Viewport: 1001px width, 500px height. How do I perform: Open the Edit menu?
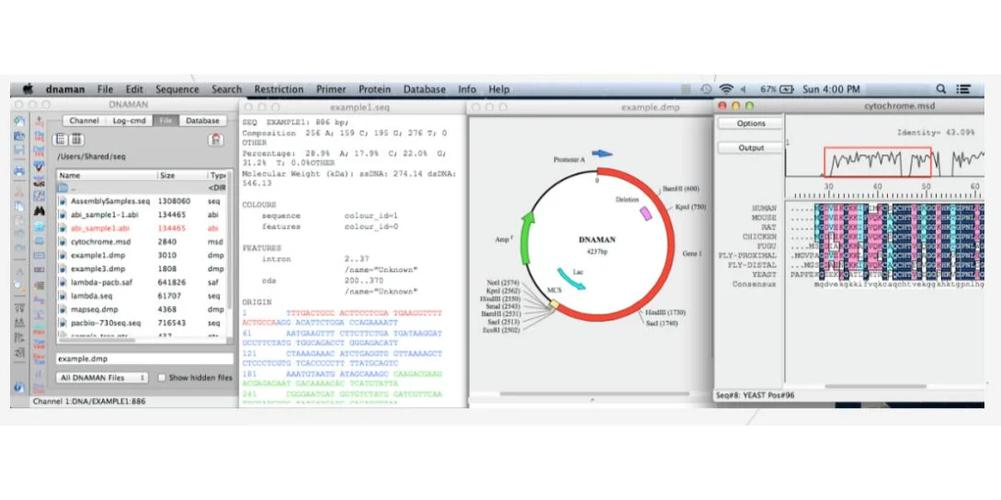coord(134,89)
